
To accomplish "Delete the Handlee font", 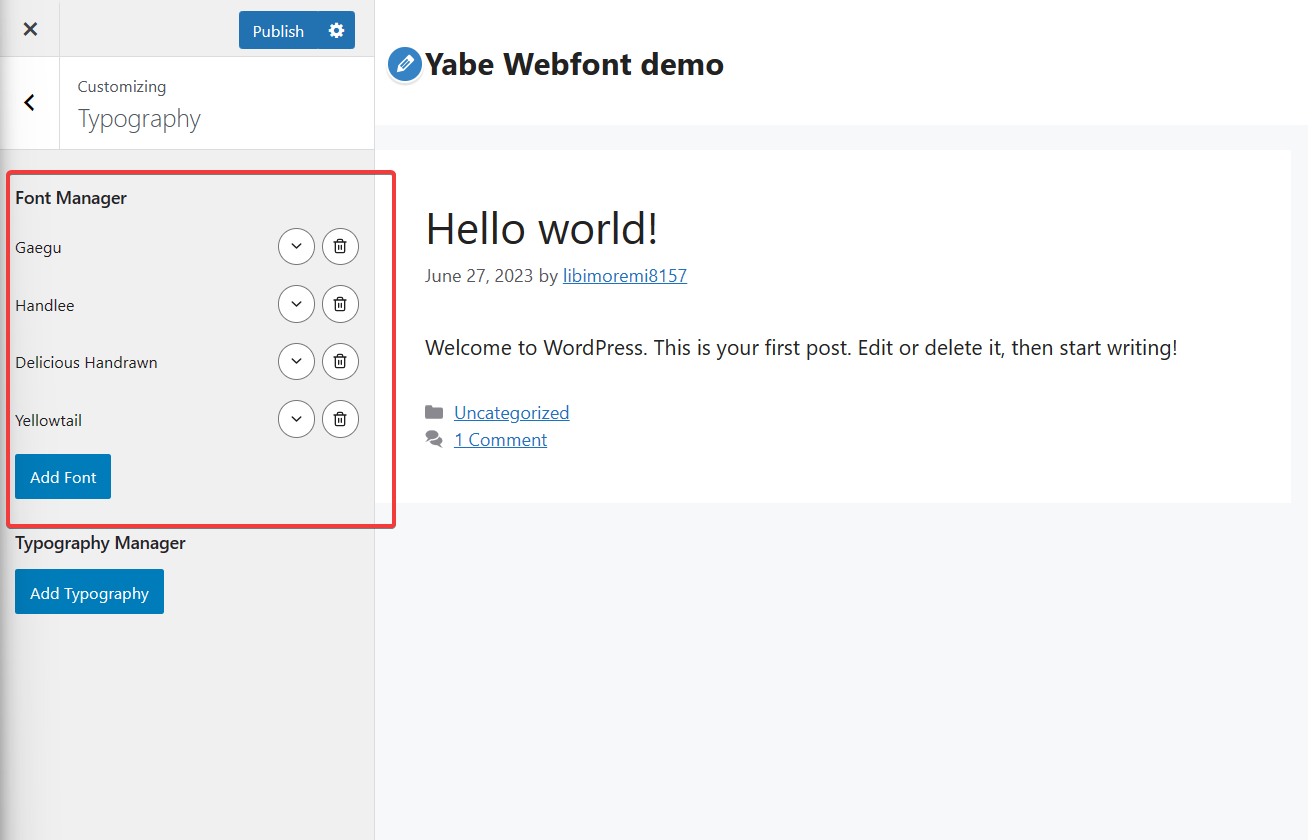I will [x=340, y=305].
